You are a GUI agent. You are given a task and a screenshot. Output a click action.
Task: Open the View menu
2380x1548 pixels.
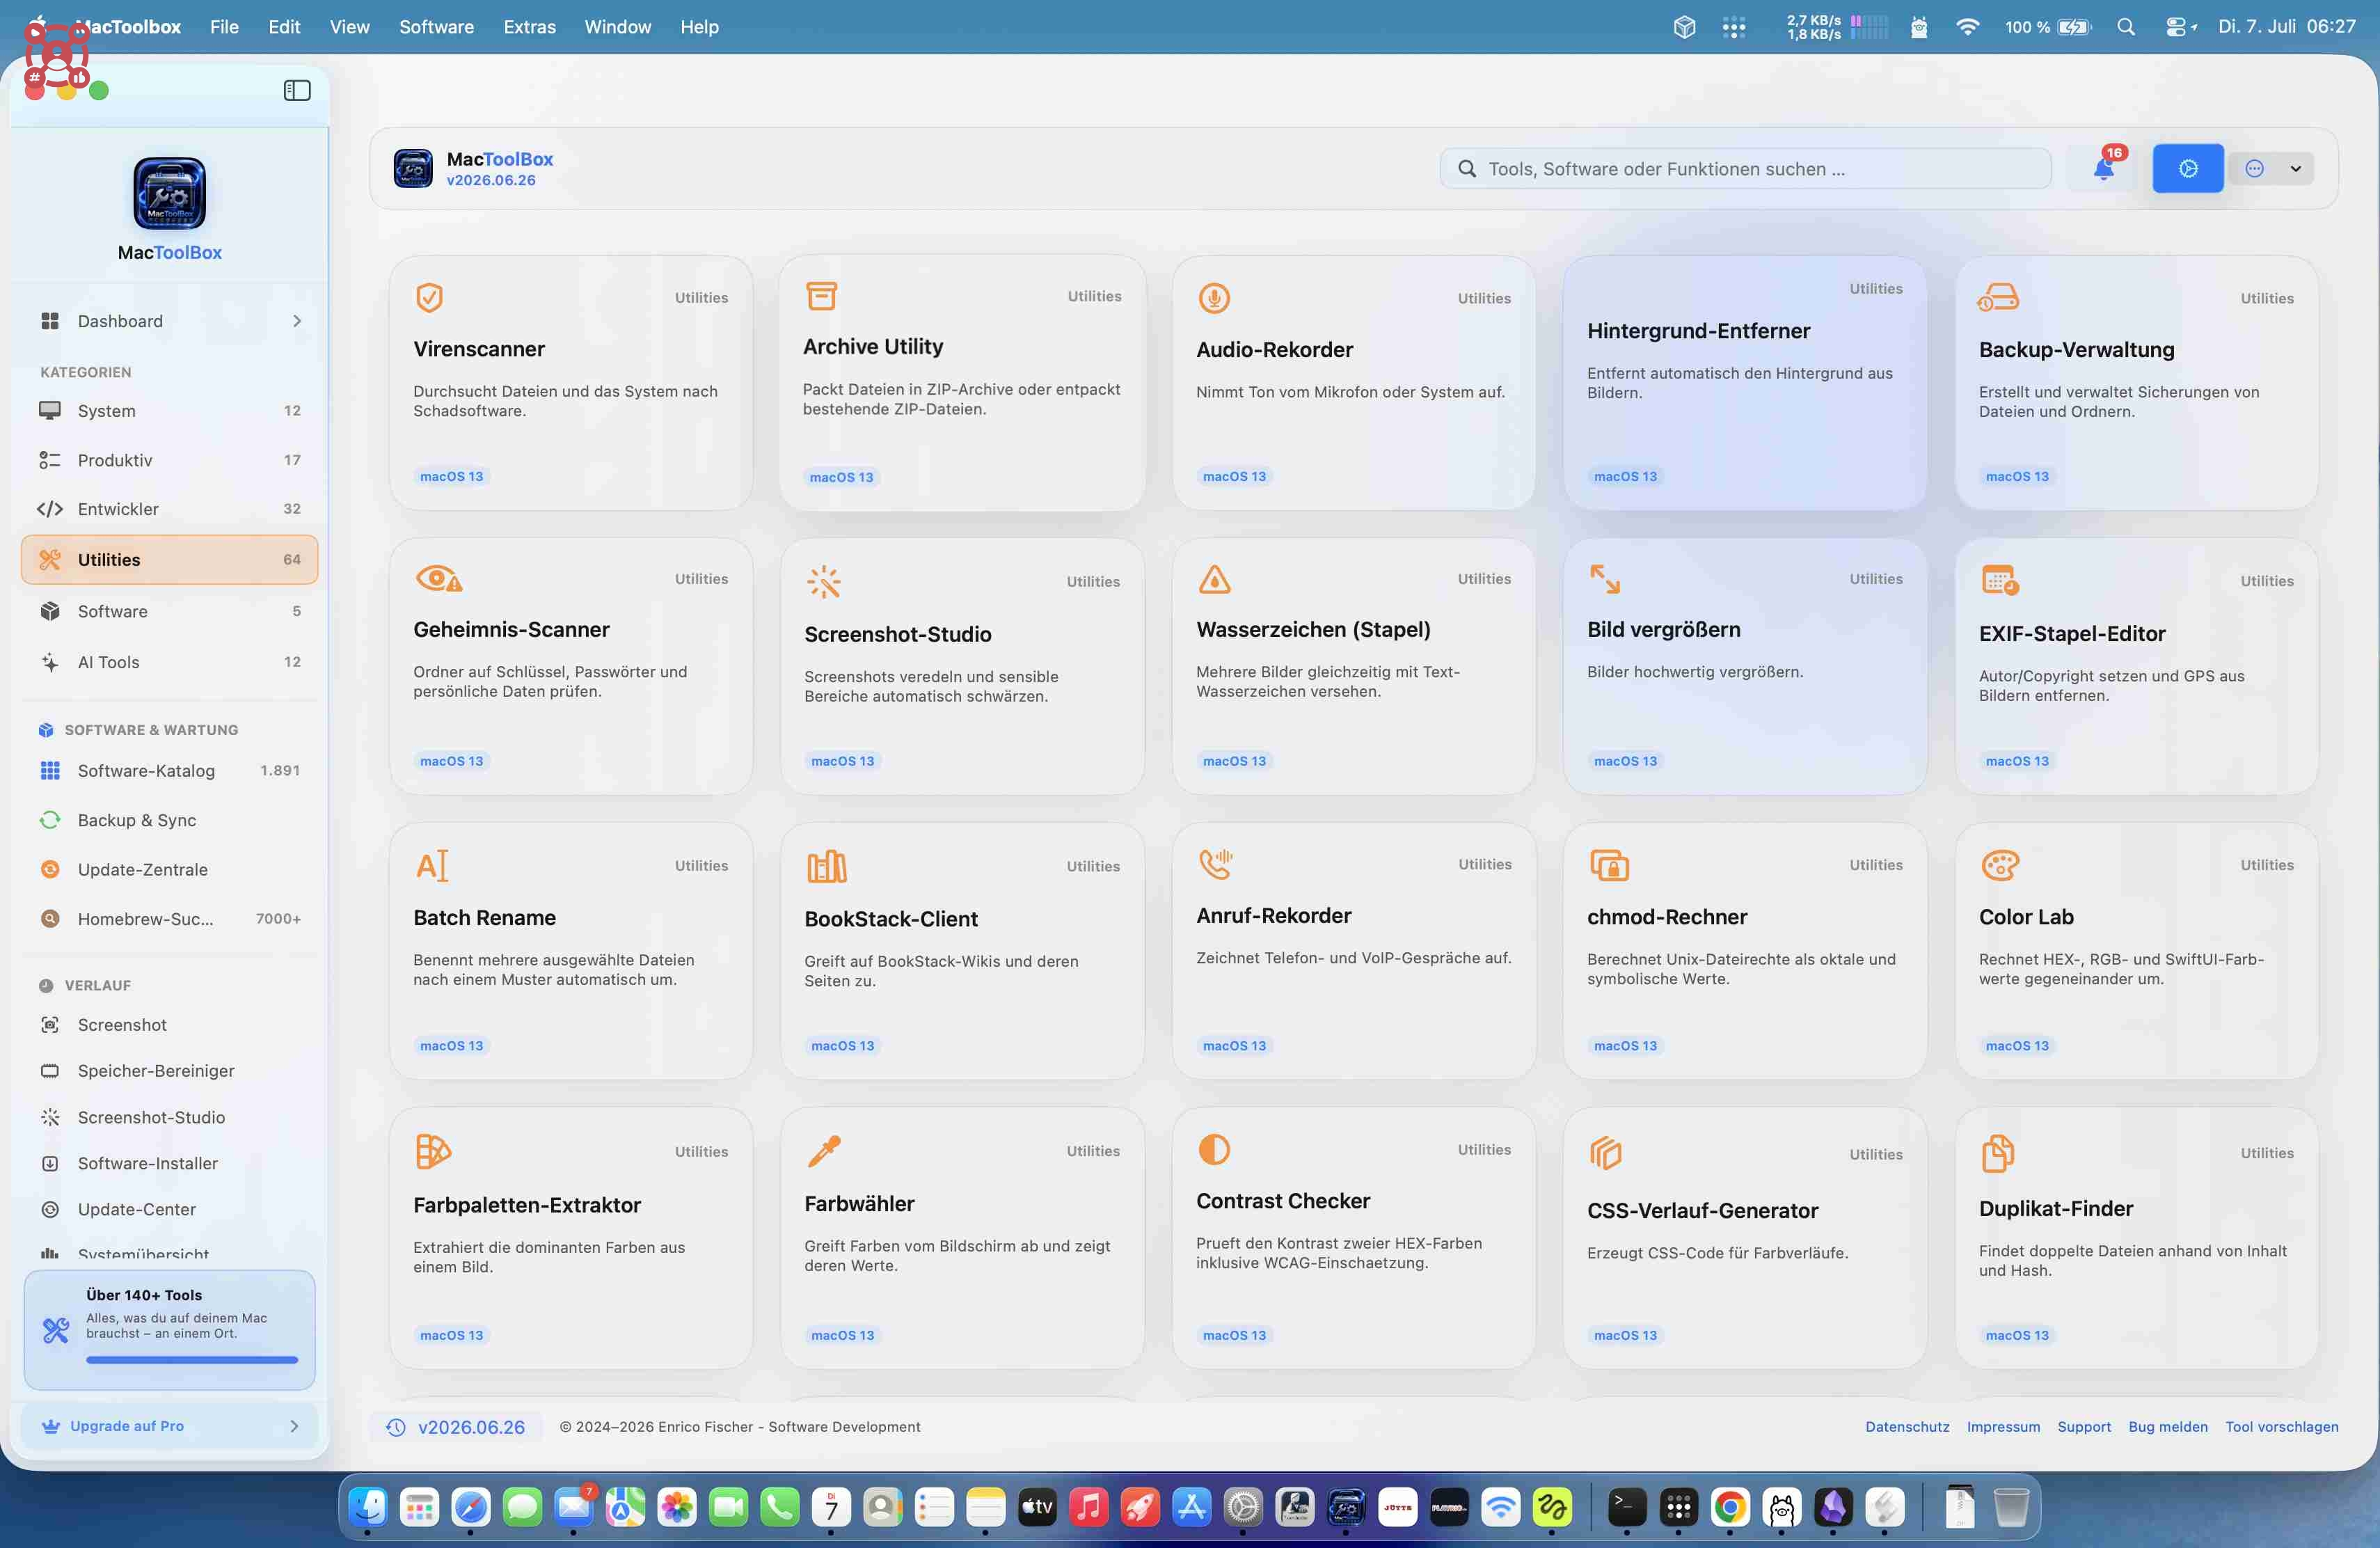pyautogui.click(x=349, y=27)
